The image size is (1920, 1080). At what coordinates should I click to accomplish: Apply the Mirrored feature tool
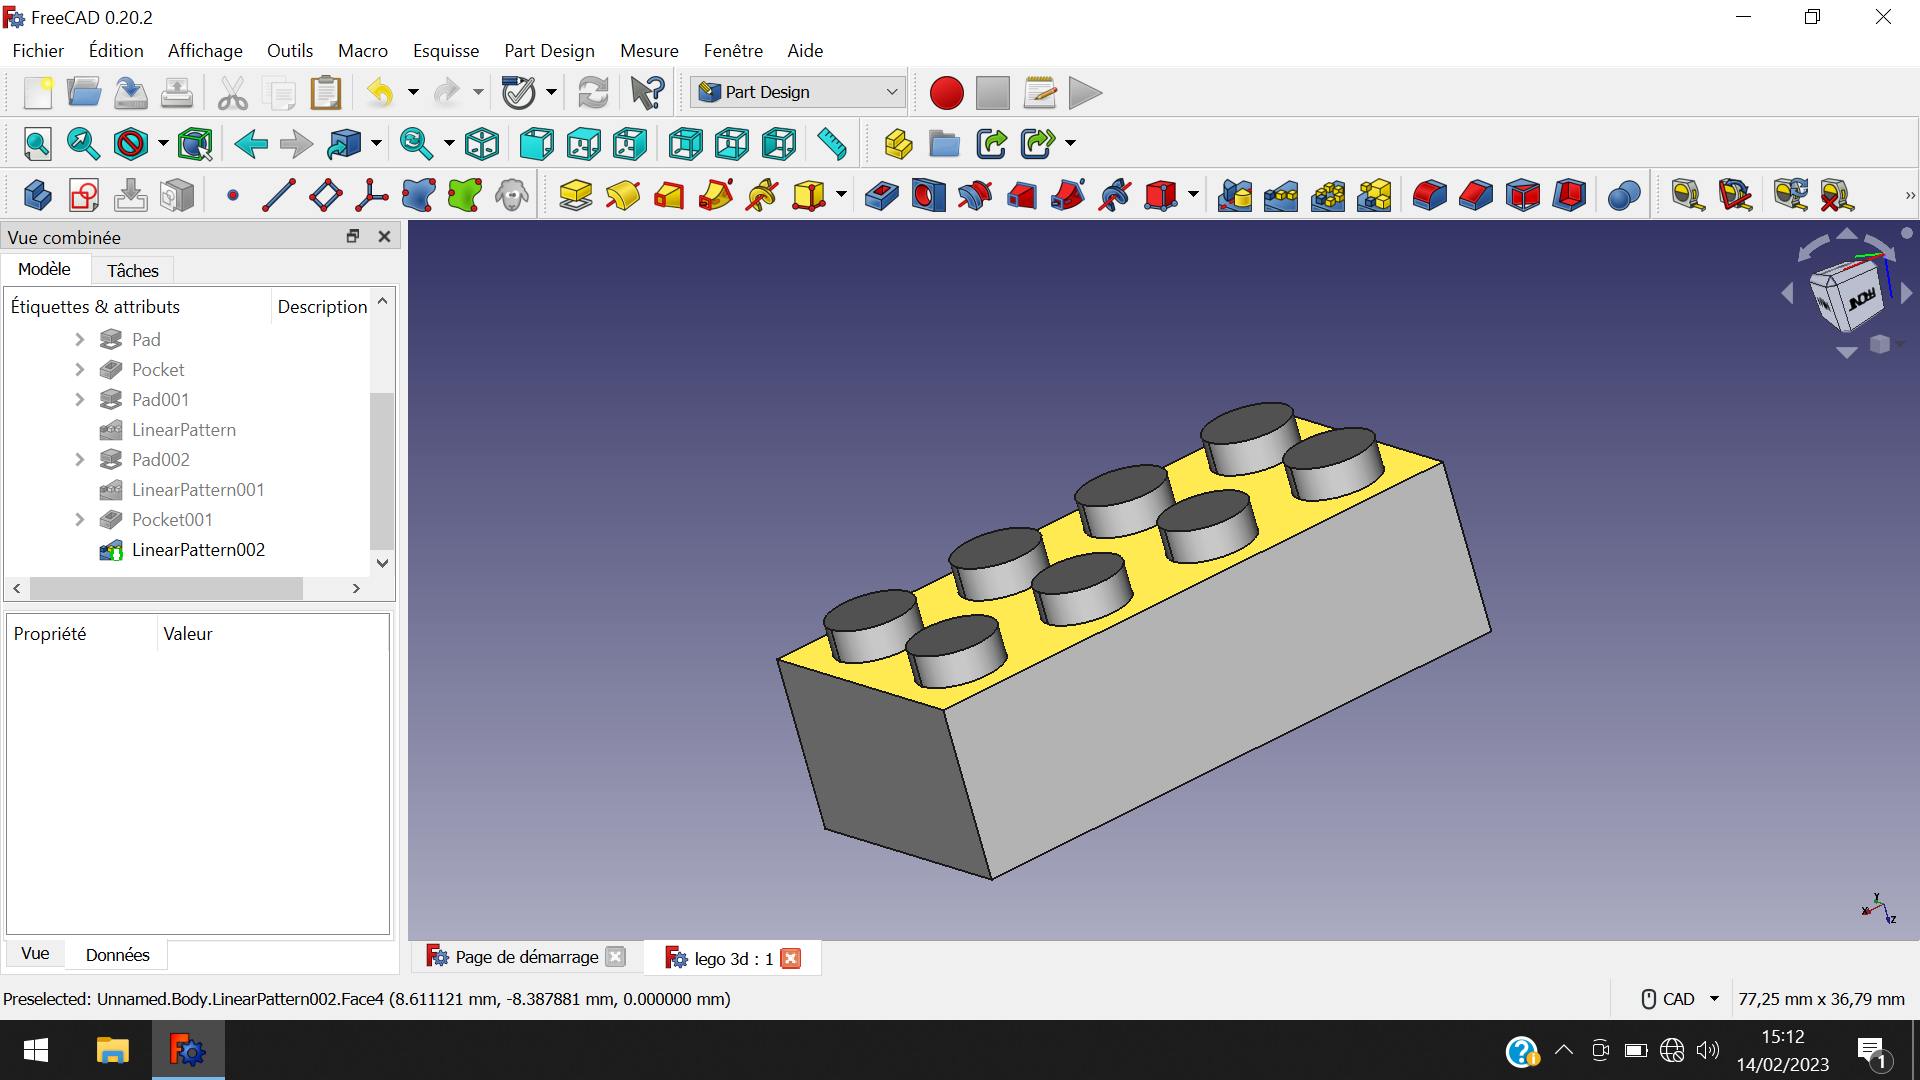point(1234,195)
